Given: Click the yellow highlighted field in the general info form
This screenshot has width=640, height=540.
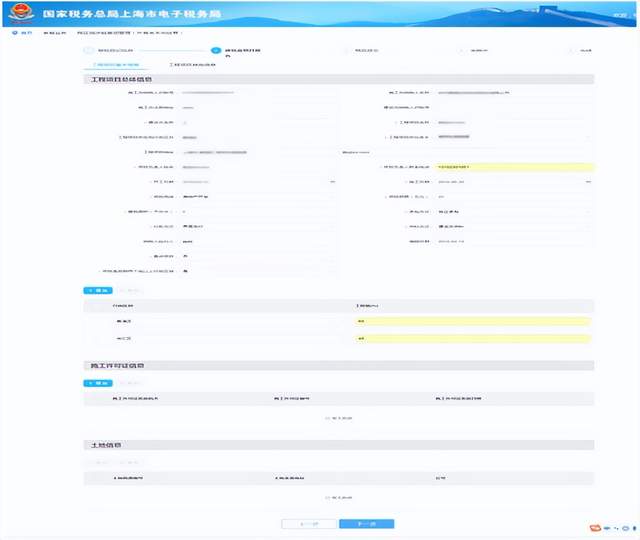Looking at the screenshot, I should pyautogui.click(x=515, y=167).
